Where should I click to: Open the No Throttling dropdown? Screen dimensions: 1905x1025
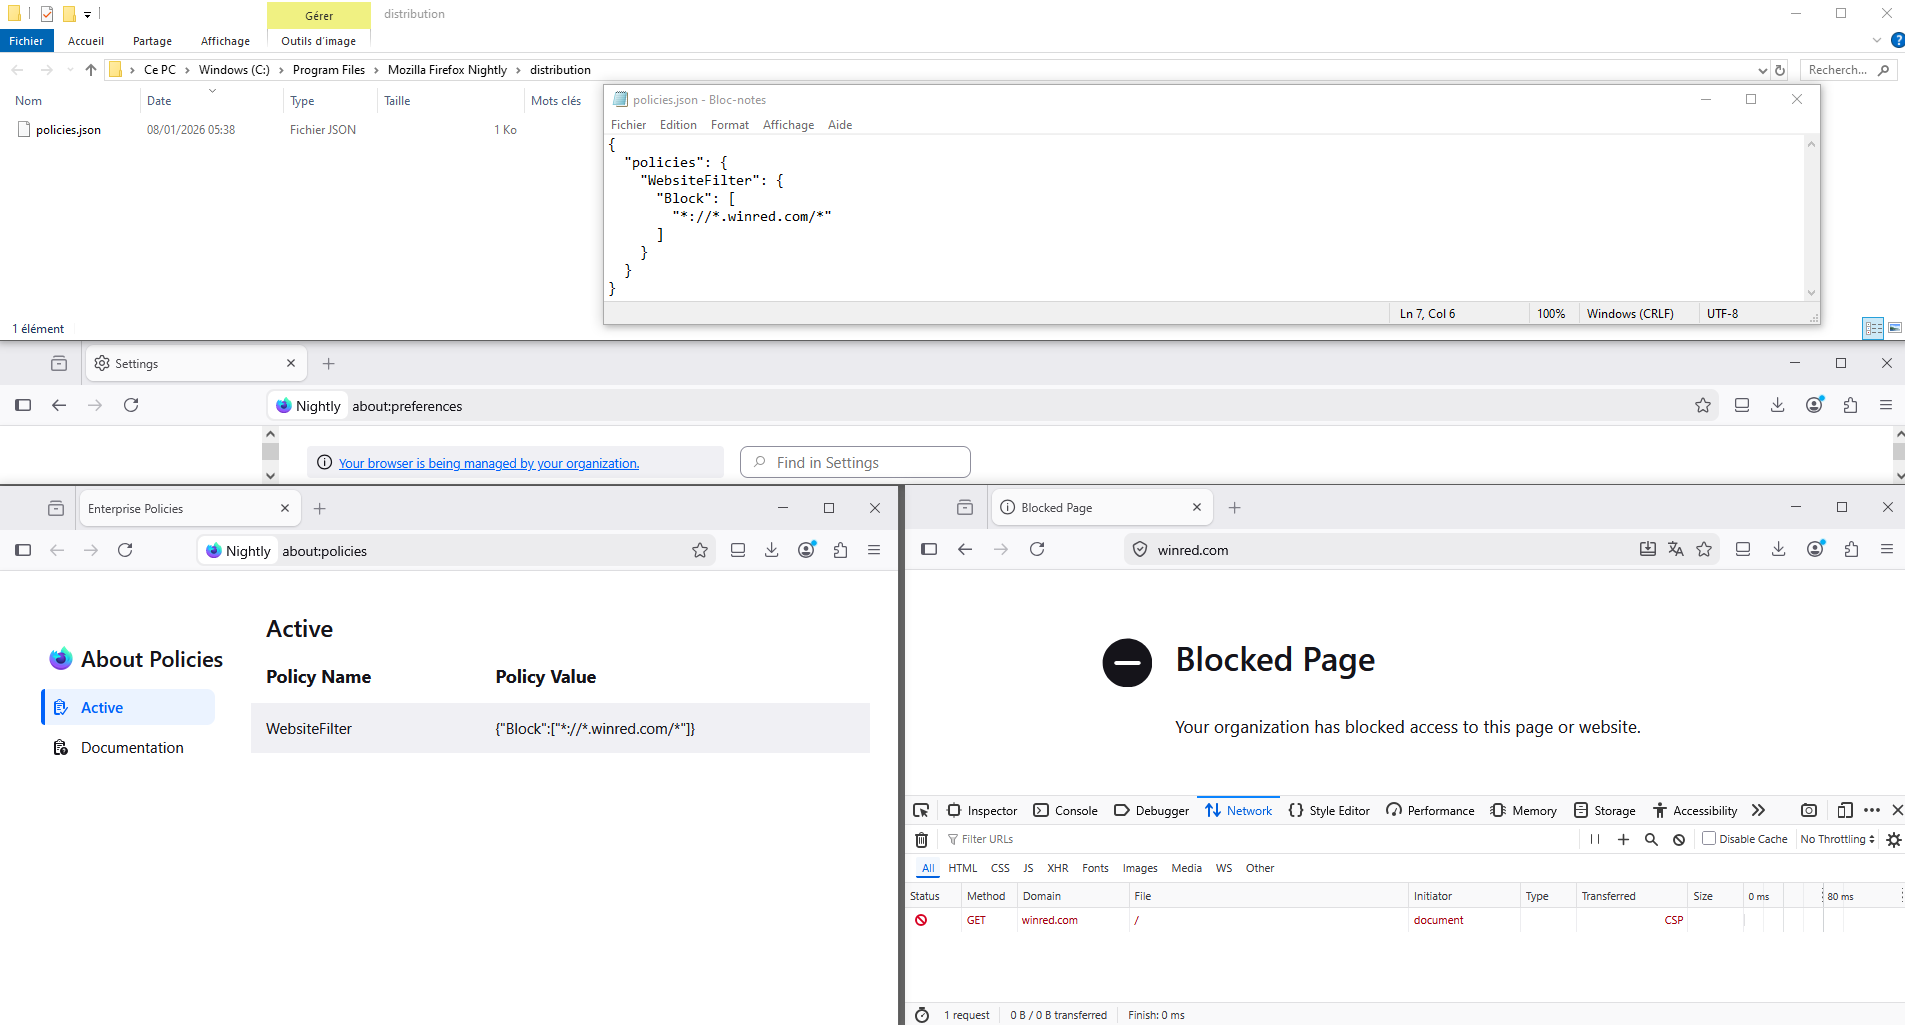(x=1837, y=839)
